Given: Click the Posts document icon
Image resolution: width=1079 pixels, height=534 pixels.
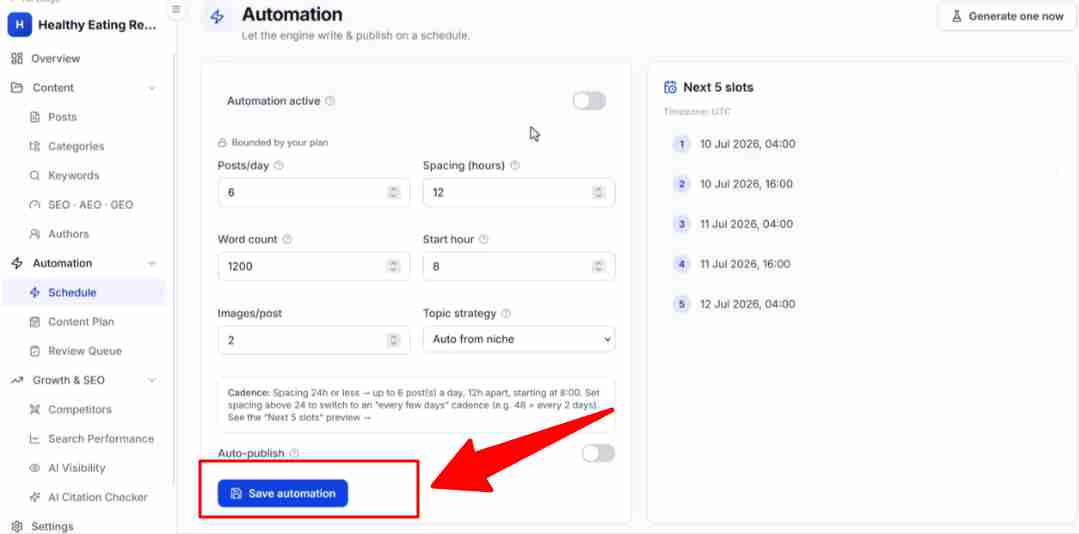Looking at the screenshot, I should click(35, 117).
